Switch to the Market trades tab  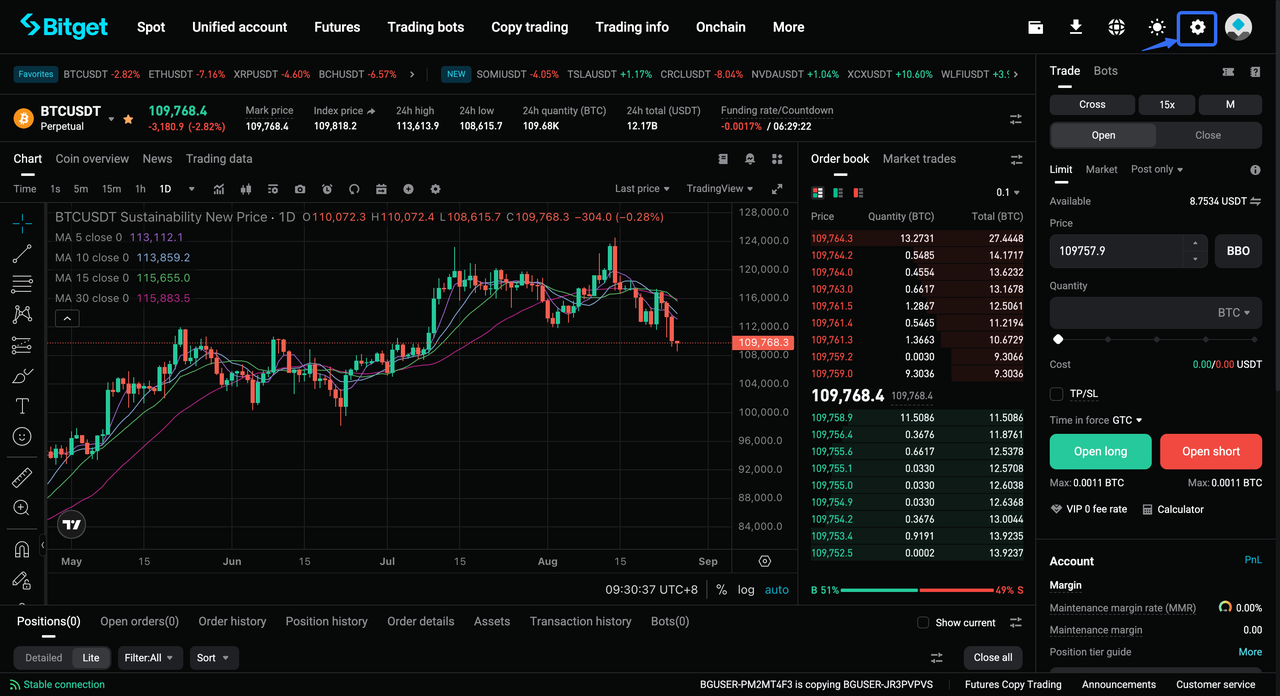click(919, 159)
